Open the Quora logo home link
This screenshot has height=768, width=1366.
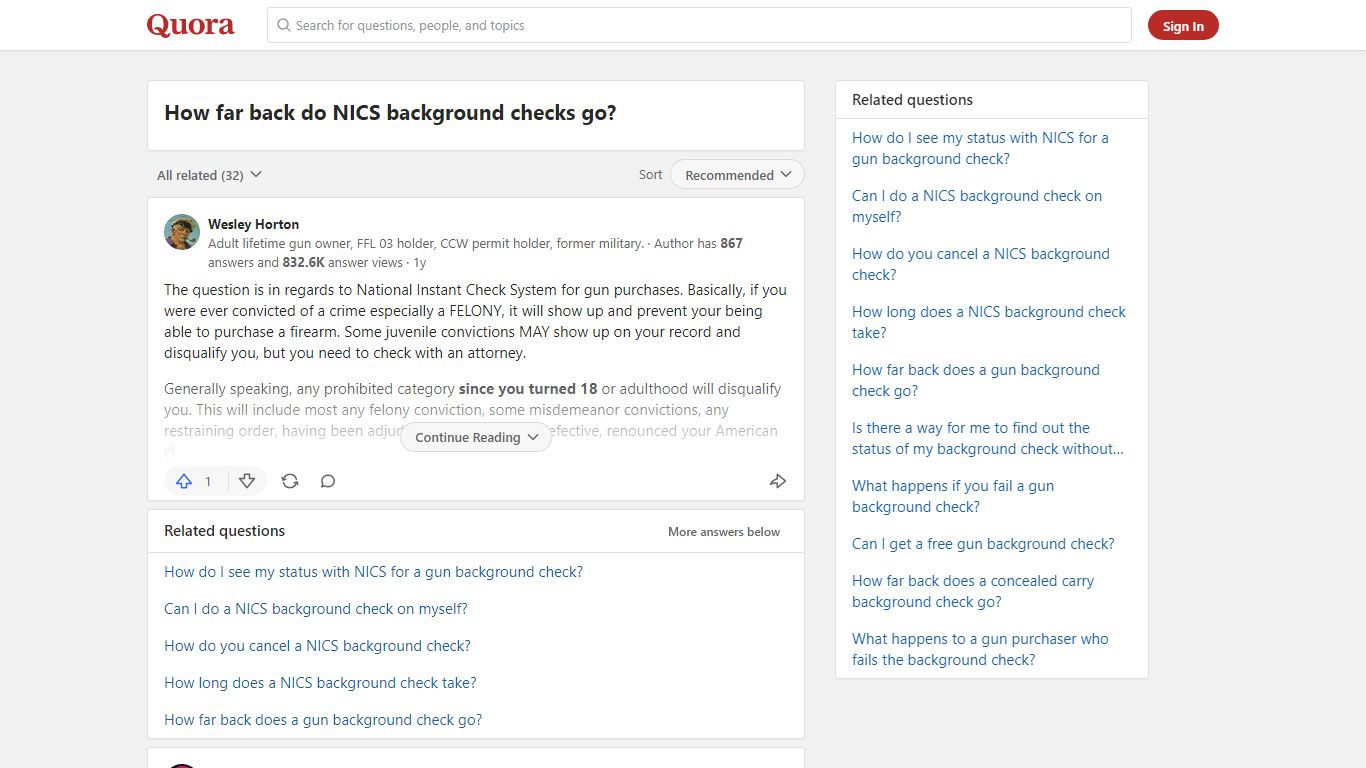[x=190, y=25]
